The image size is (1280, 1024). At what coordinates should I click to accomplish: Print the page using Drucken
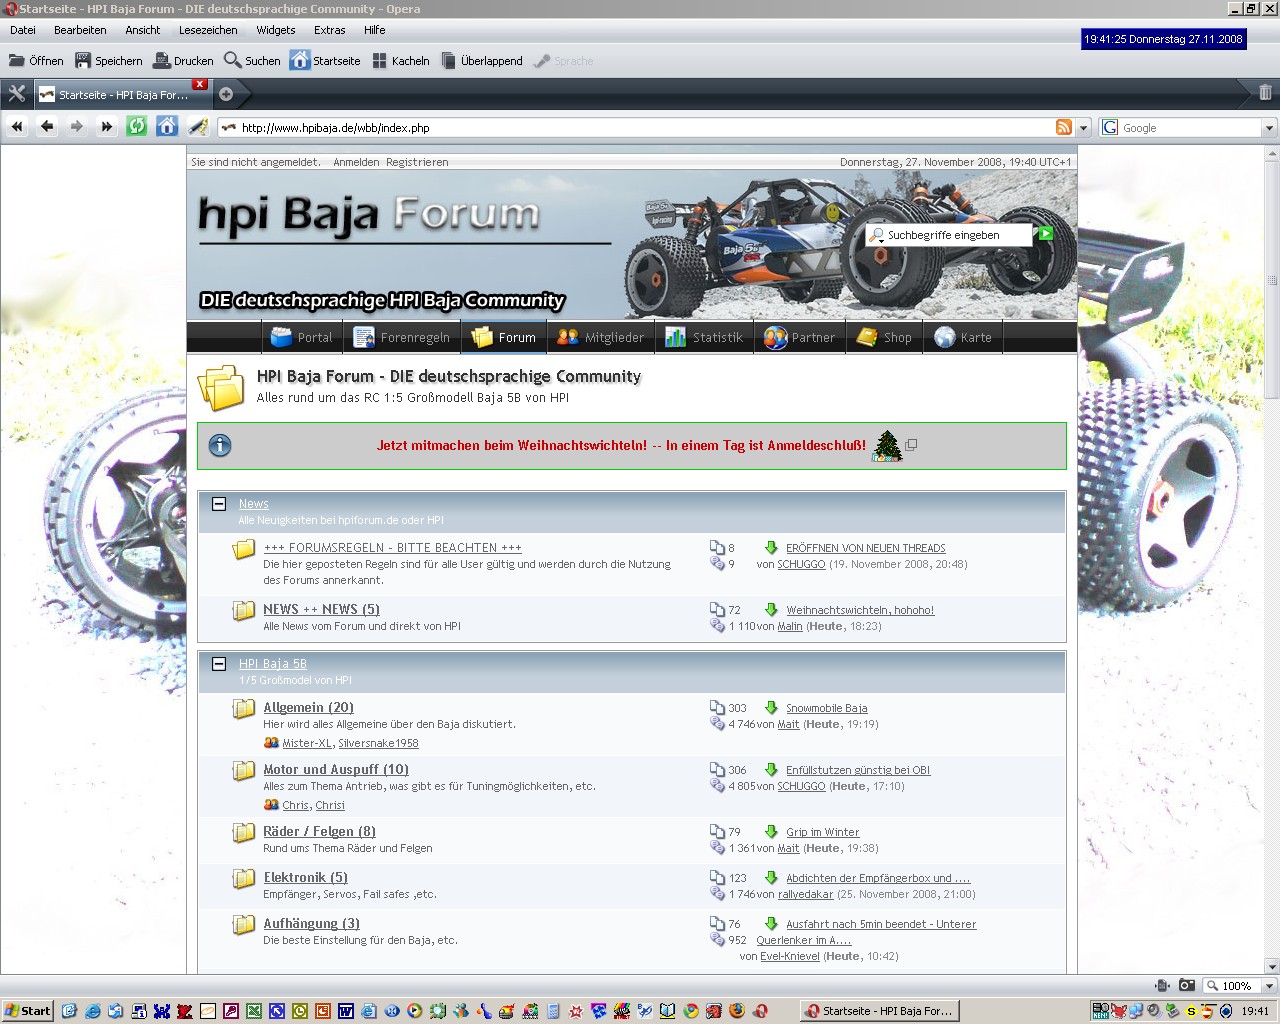tap(183, 61)
